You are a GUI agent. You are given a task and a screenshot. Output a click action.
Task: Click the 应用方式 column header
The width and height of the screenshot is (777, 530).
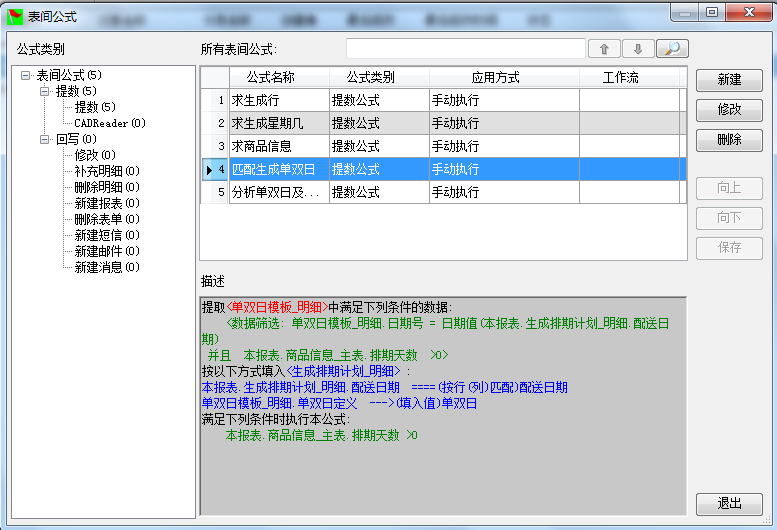pos(503,77)
